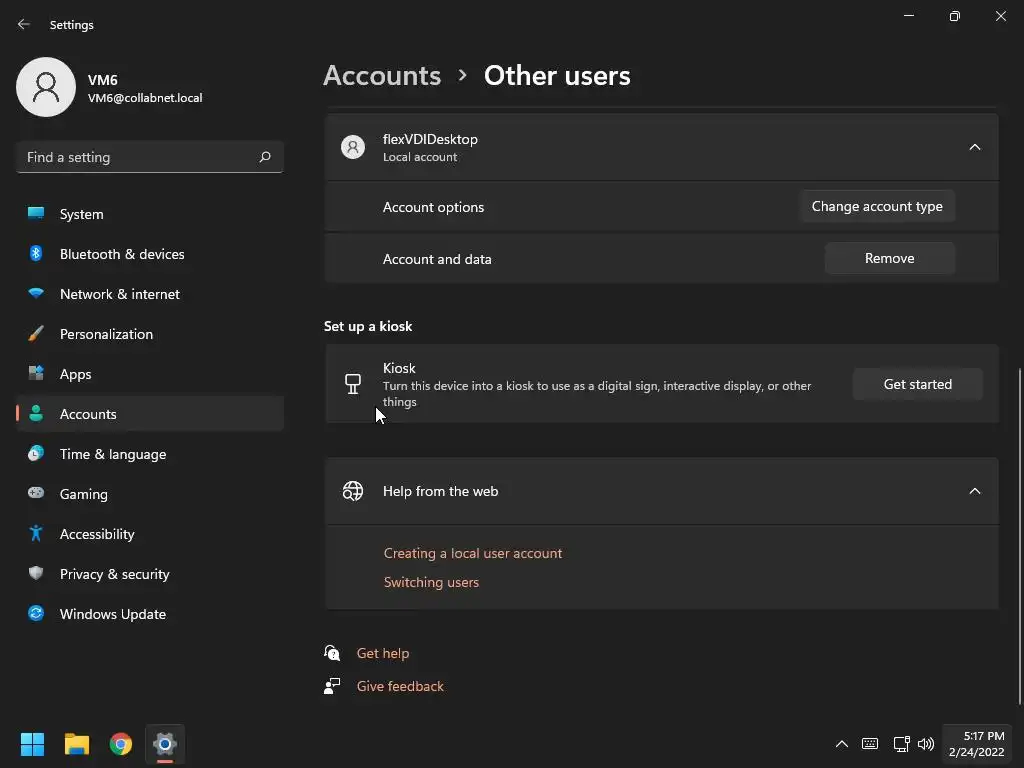Collapse the flexVDIDesktop account section
The image size is (1024, 768).
[974, 147]
